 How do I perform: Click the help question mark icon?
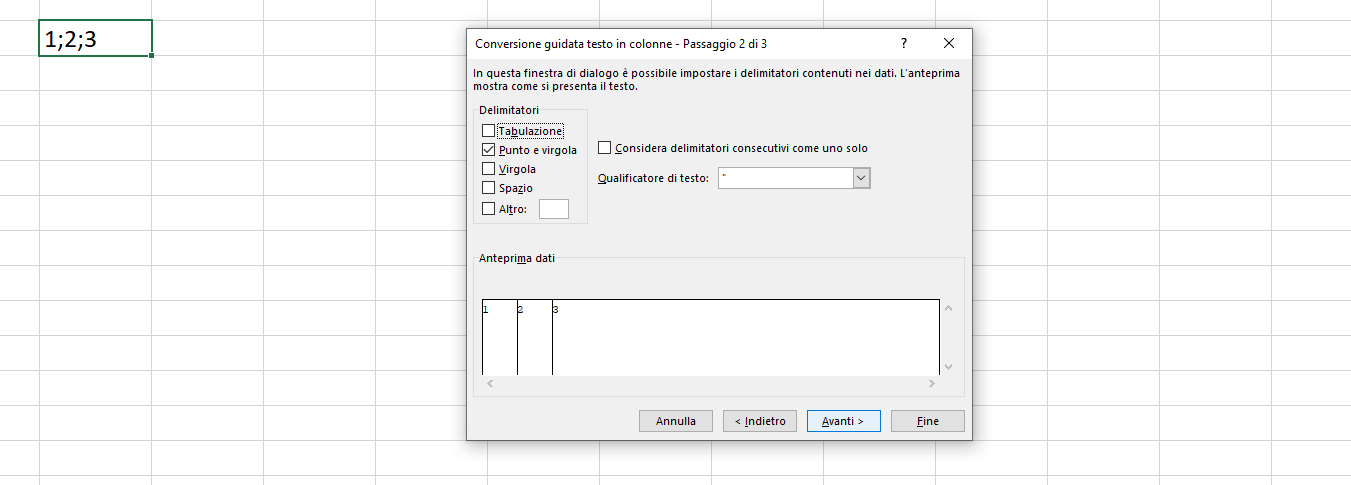(x=904, y=43)
